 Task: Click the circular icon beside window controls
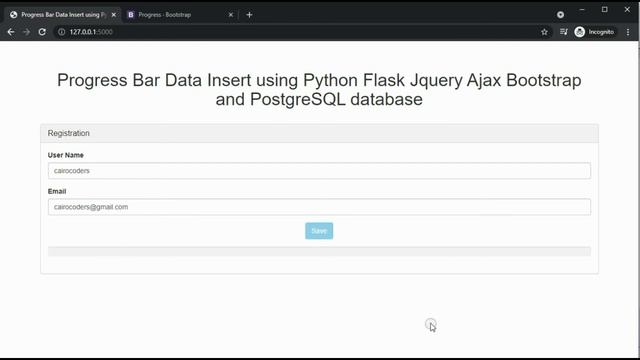click(560, 15)
